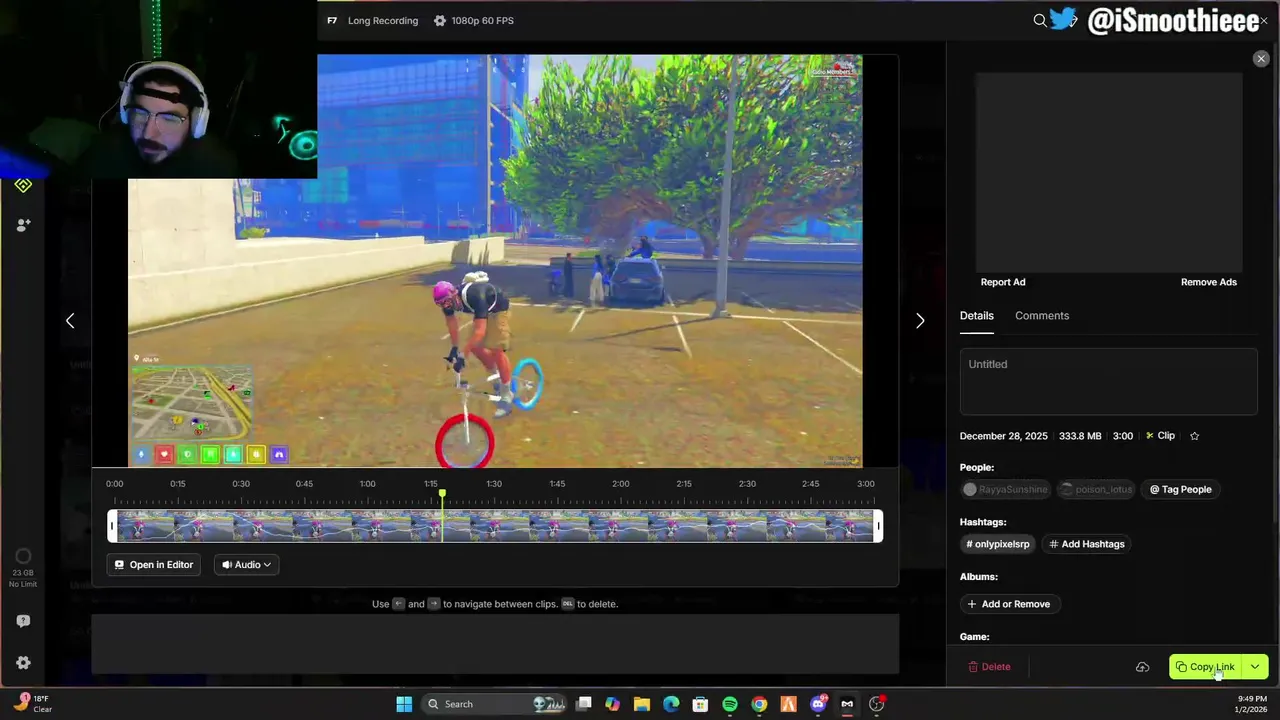Click the Tag People button
The image size is (1280, 720).
pos(1181,490)
